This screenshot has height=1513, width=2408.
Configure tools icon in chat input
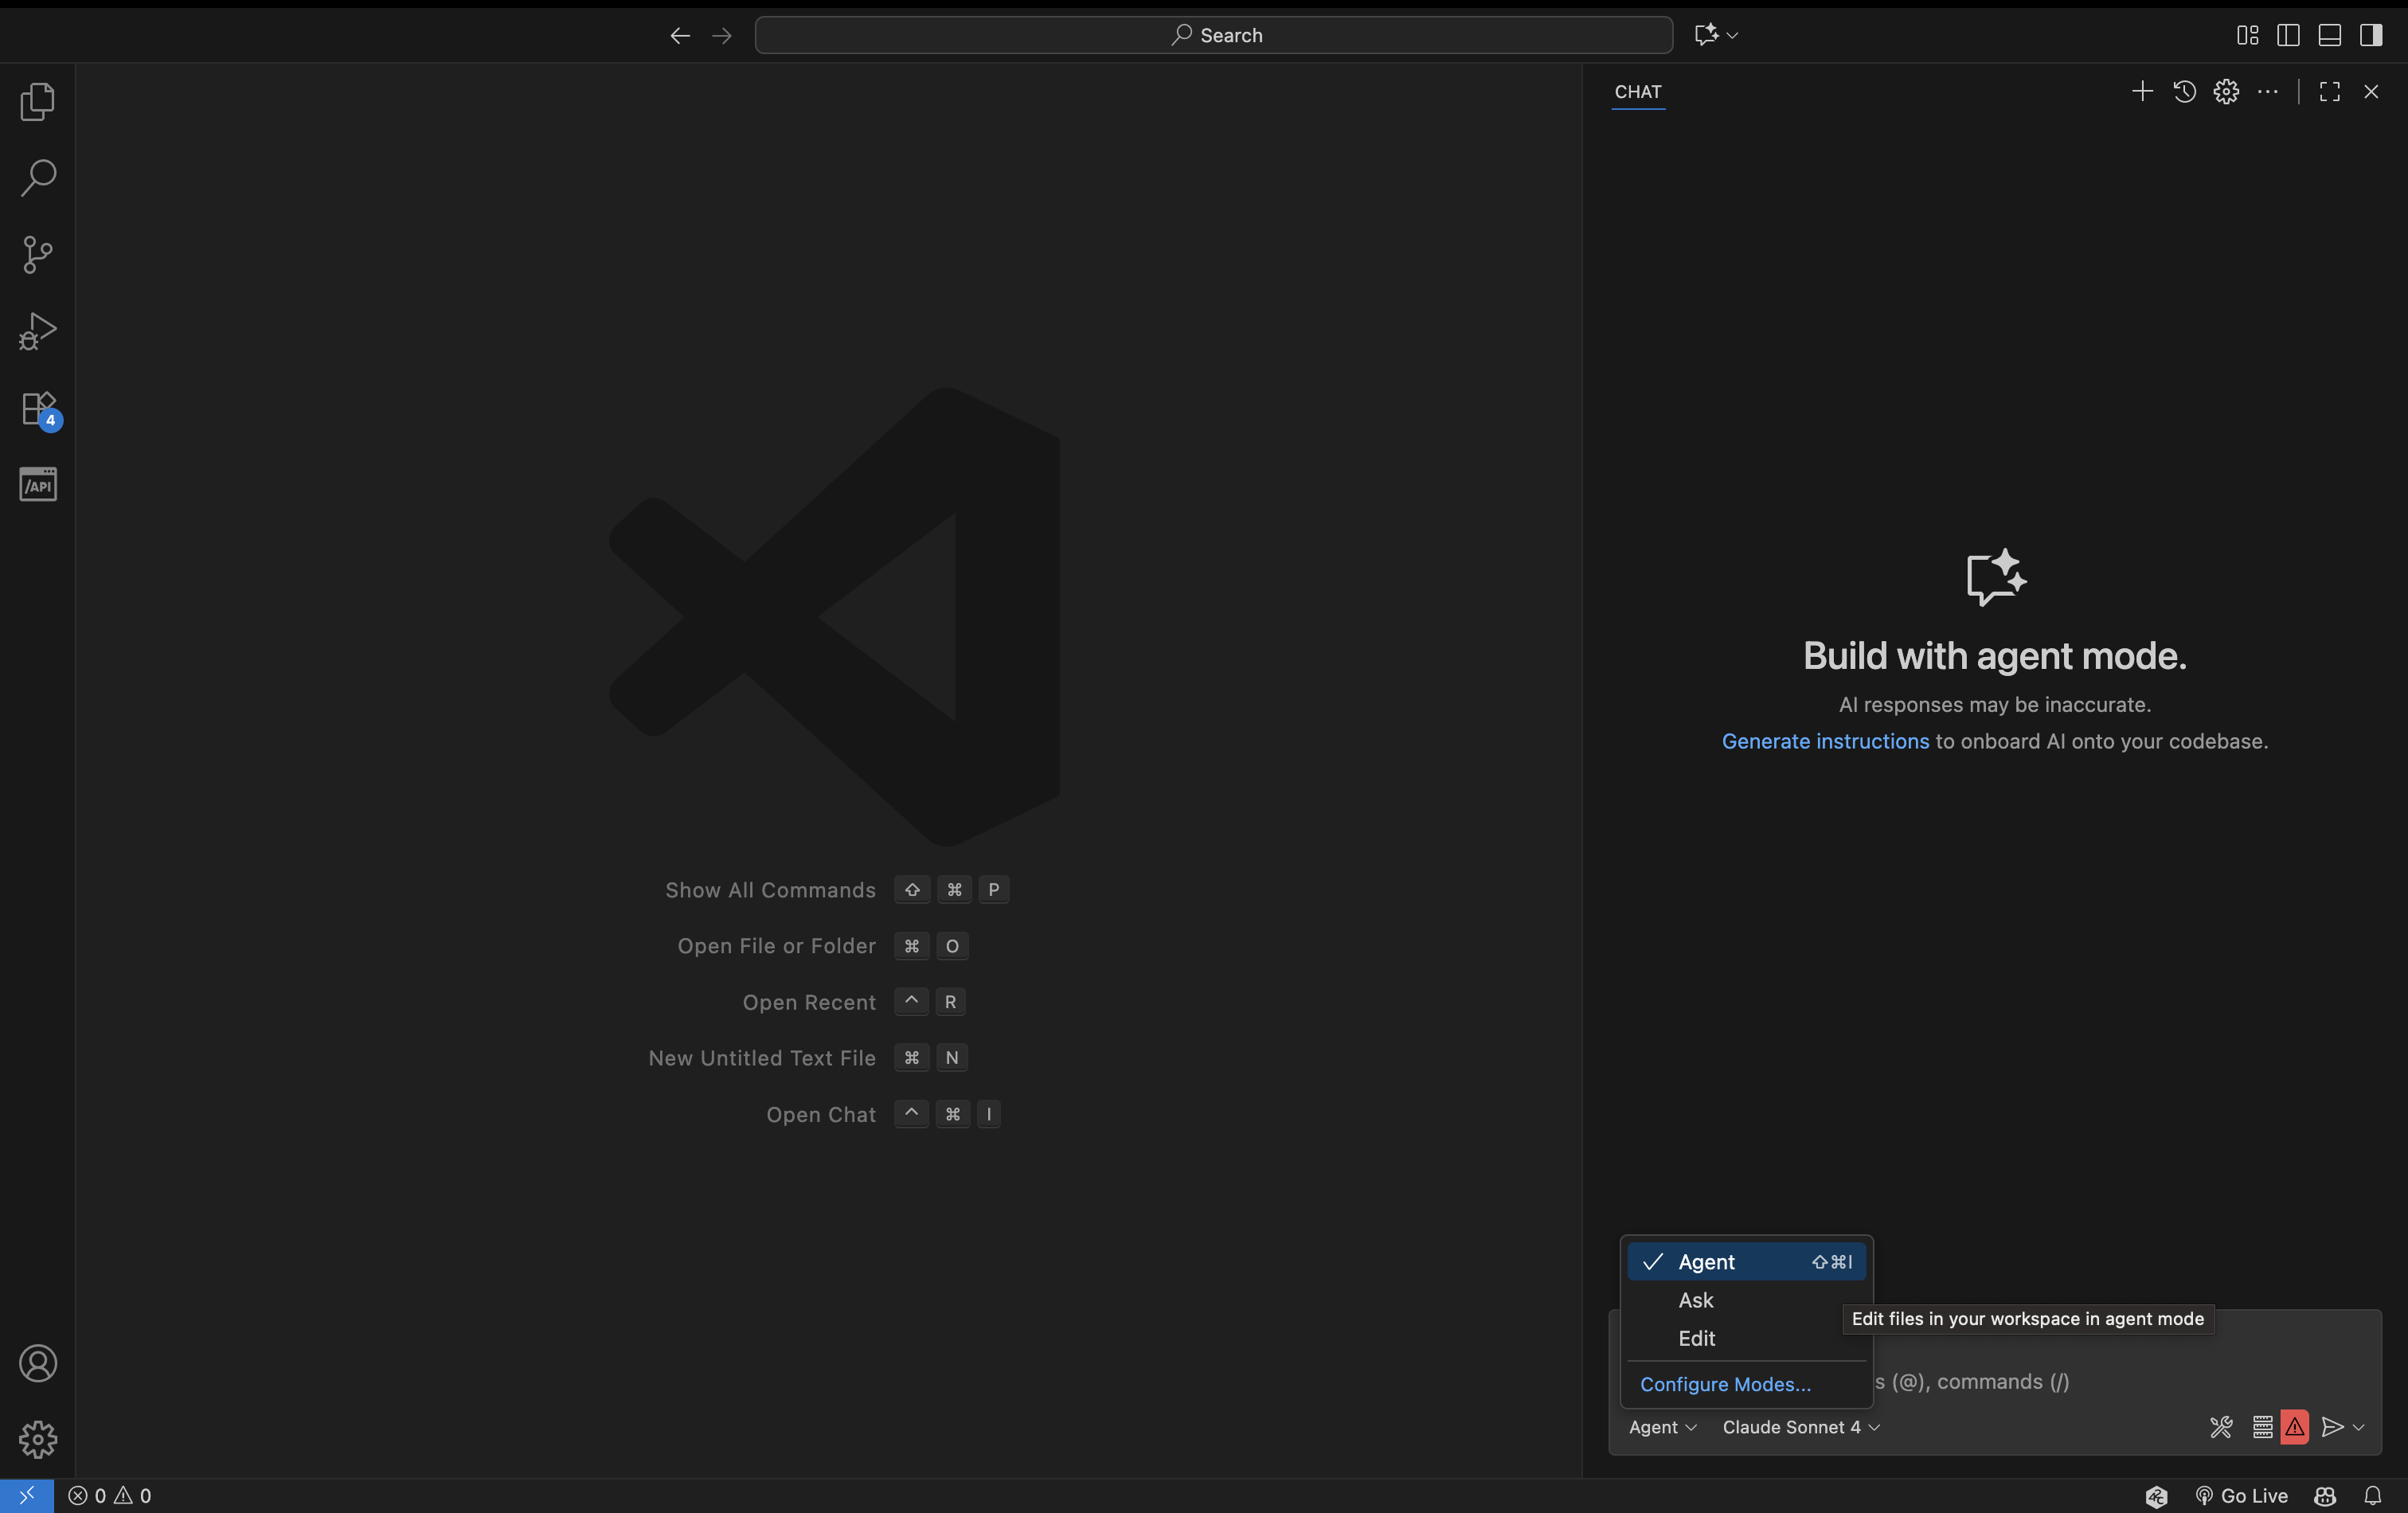(x=2220, y=1427)
